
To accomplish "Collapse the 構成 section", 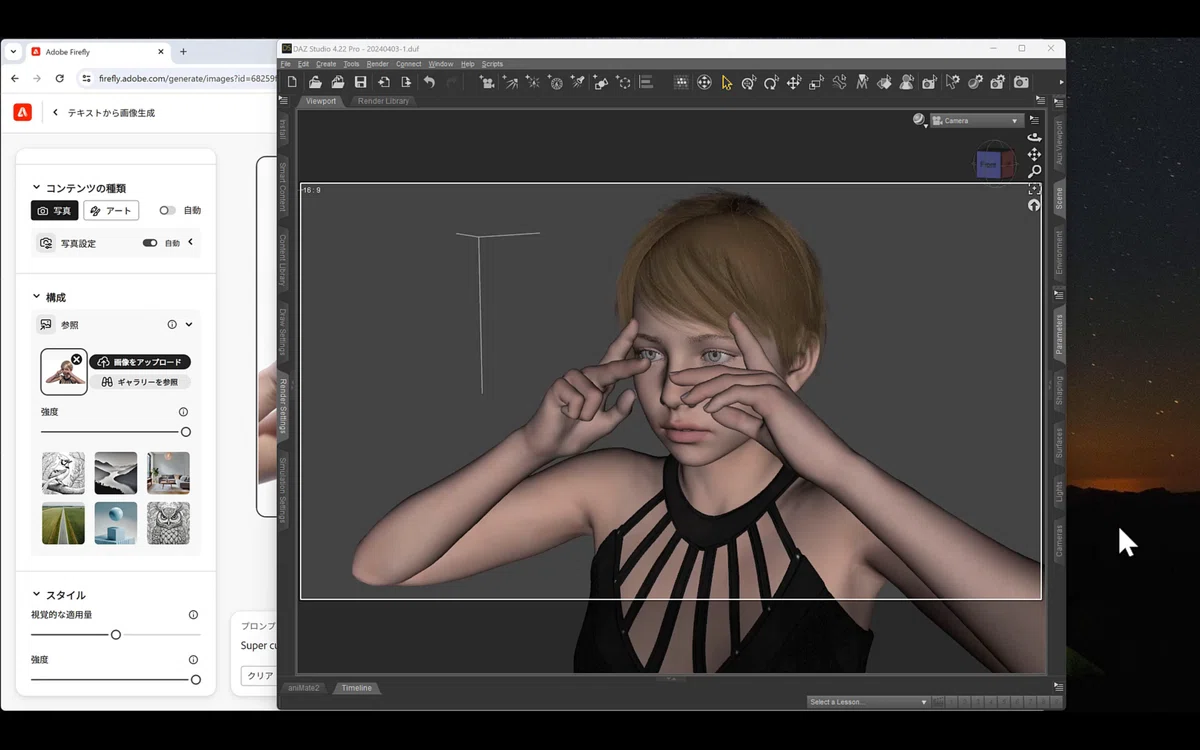I will click(x=37, y=297).
